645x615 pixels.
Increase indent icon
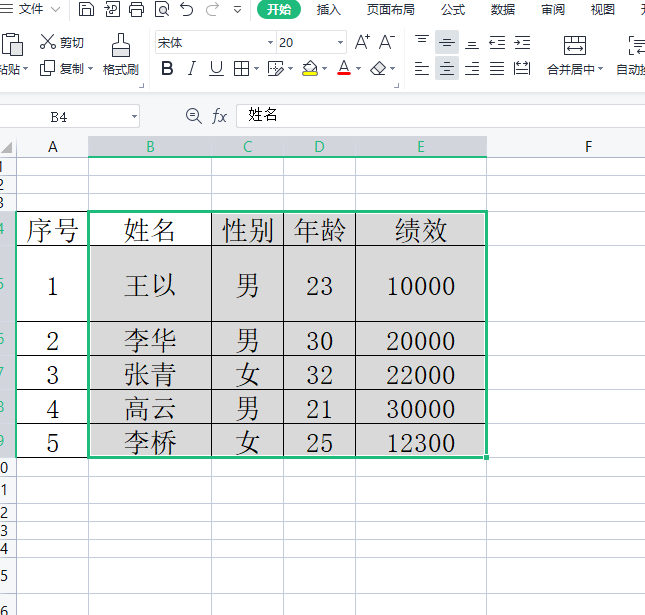tap(522, 42)
